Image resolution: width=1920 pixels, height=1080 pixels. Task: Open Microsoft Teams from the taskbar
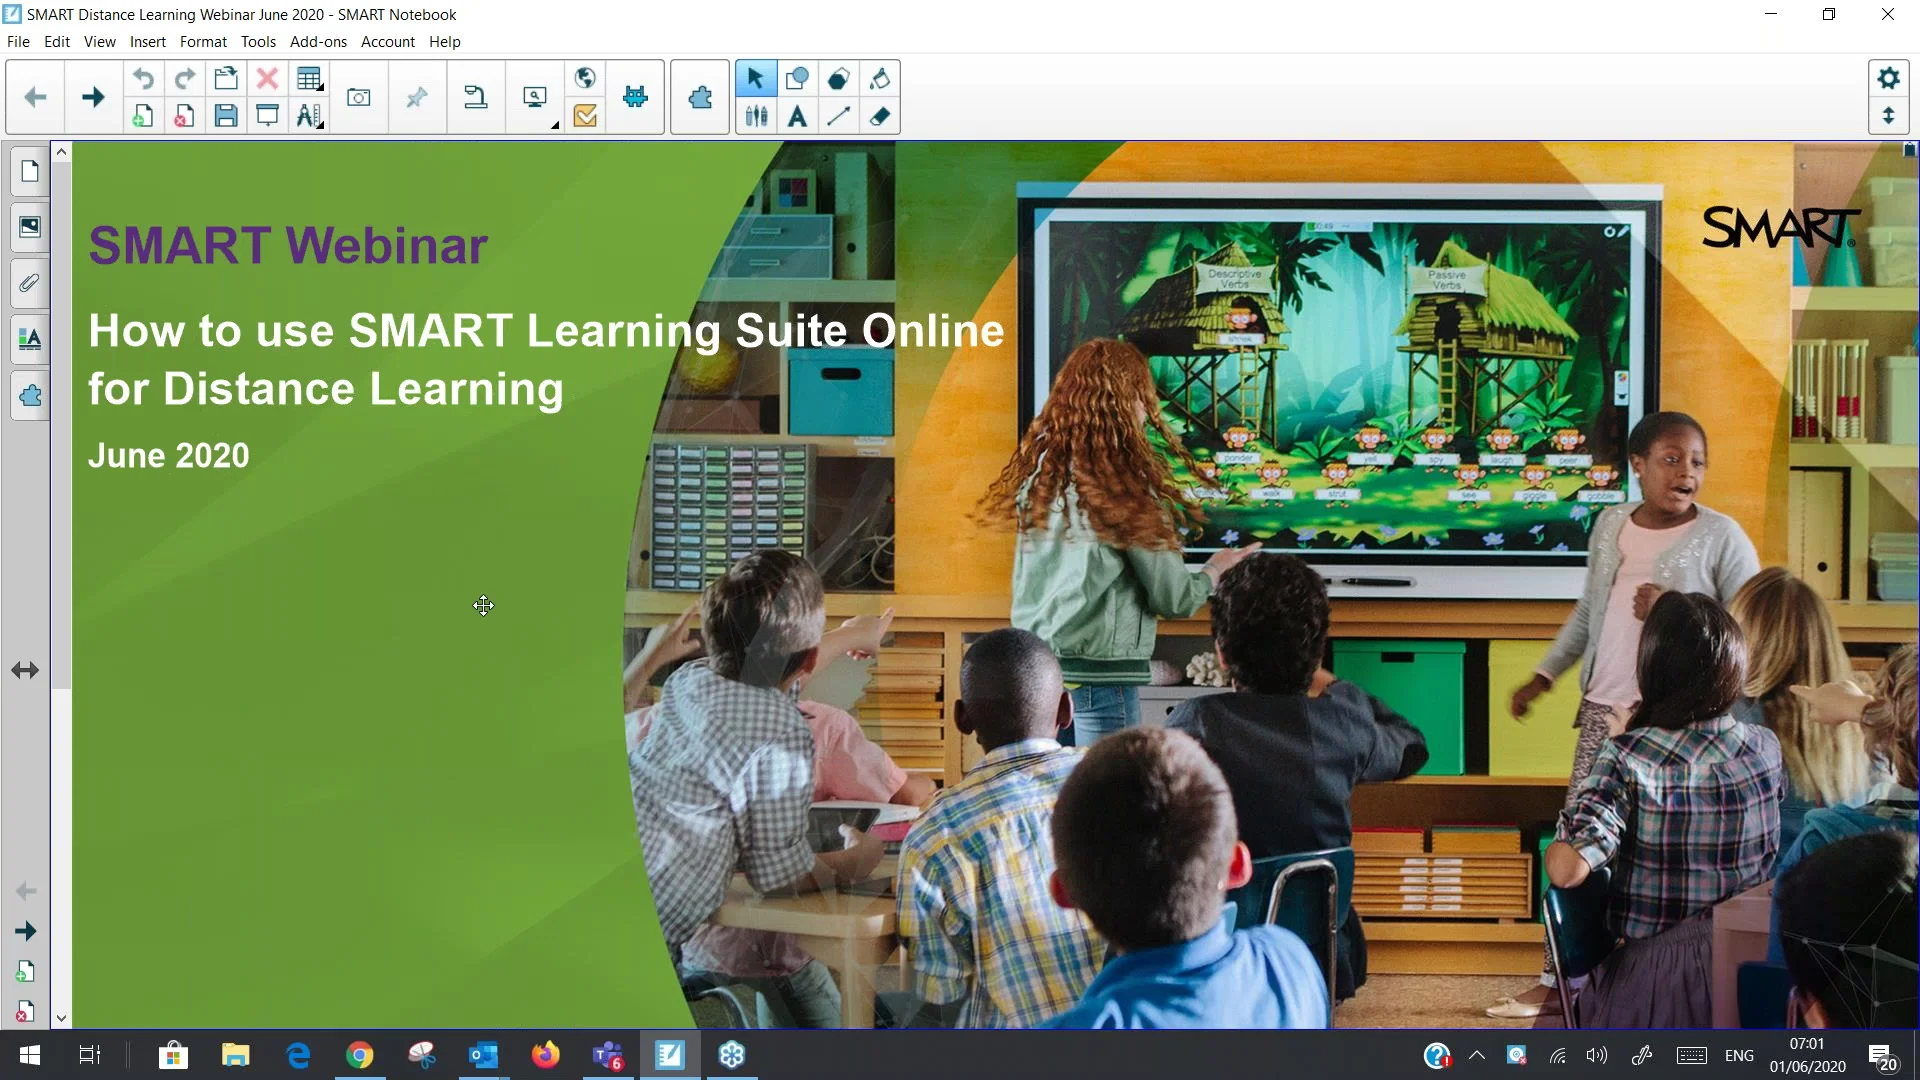608,1055
